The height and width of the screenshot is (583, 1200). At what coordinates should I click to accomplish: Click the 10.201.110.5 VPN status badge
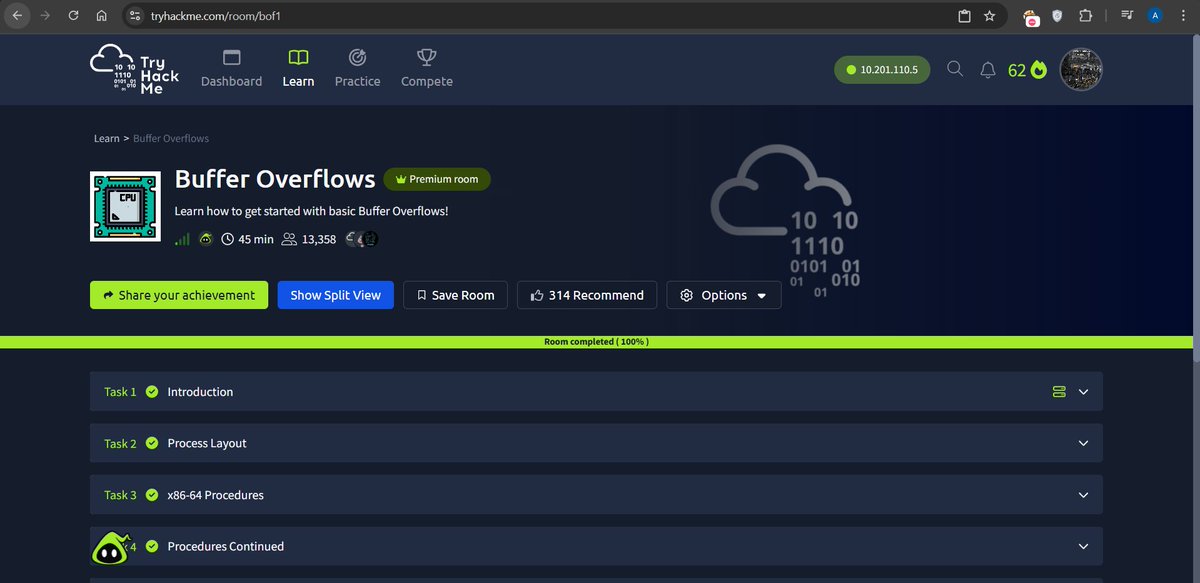(x=882, y=70)
